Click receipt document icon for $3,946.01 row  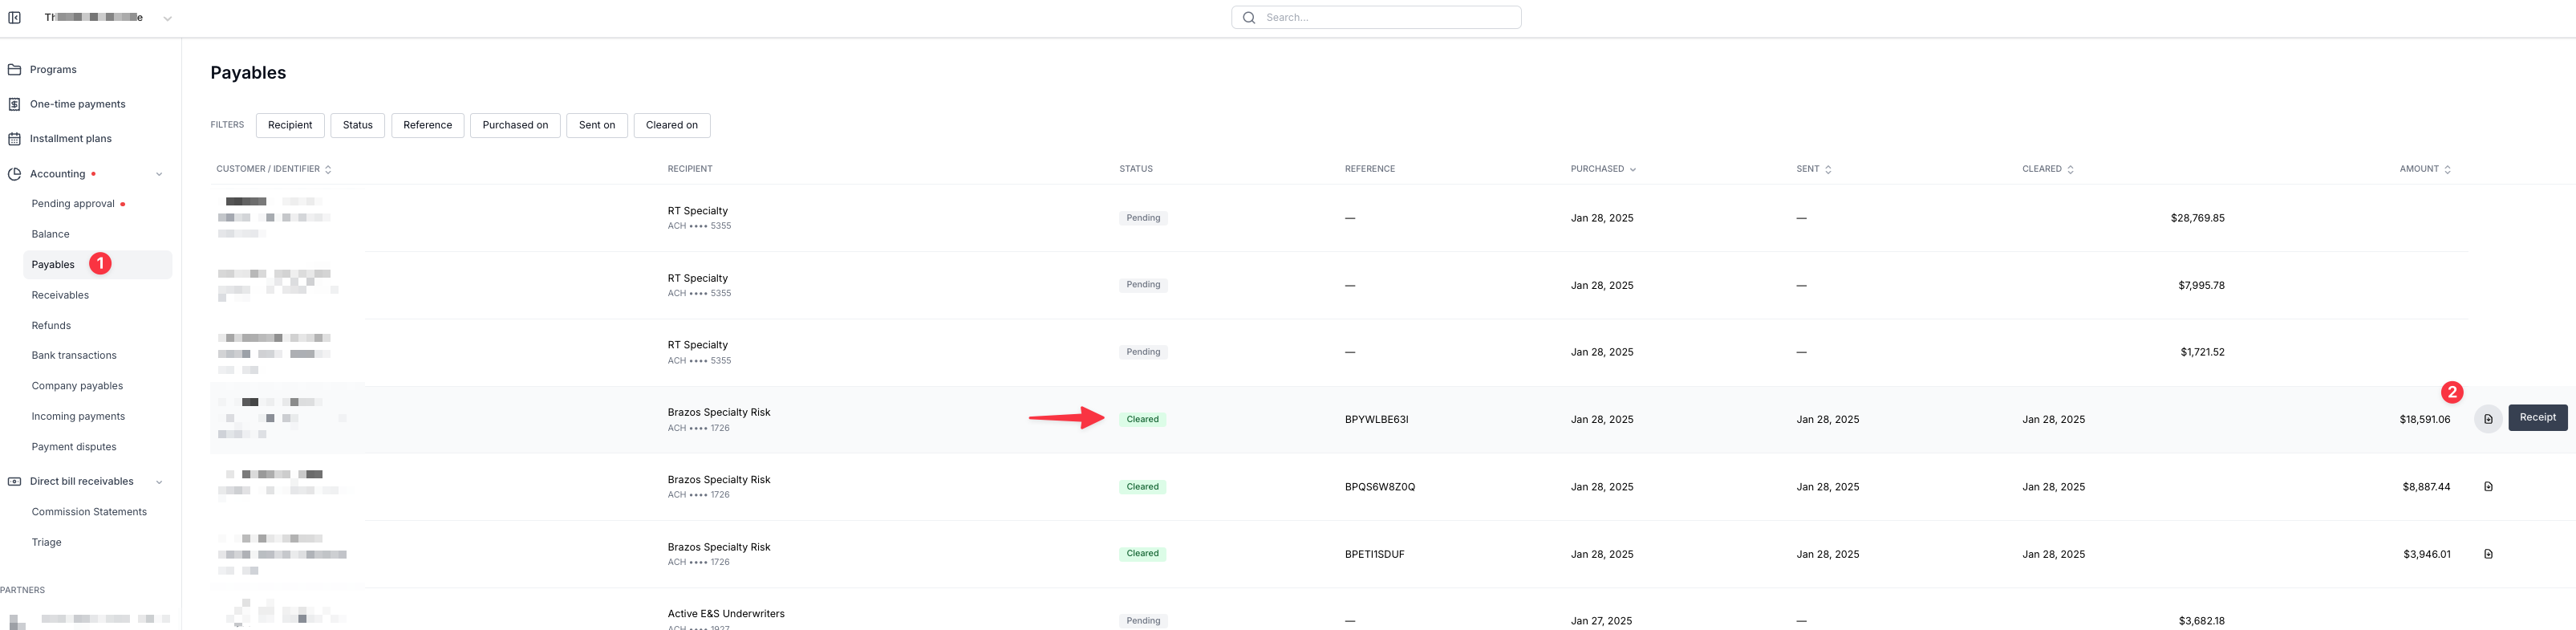coord(2488,554)
